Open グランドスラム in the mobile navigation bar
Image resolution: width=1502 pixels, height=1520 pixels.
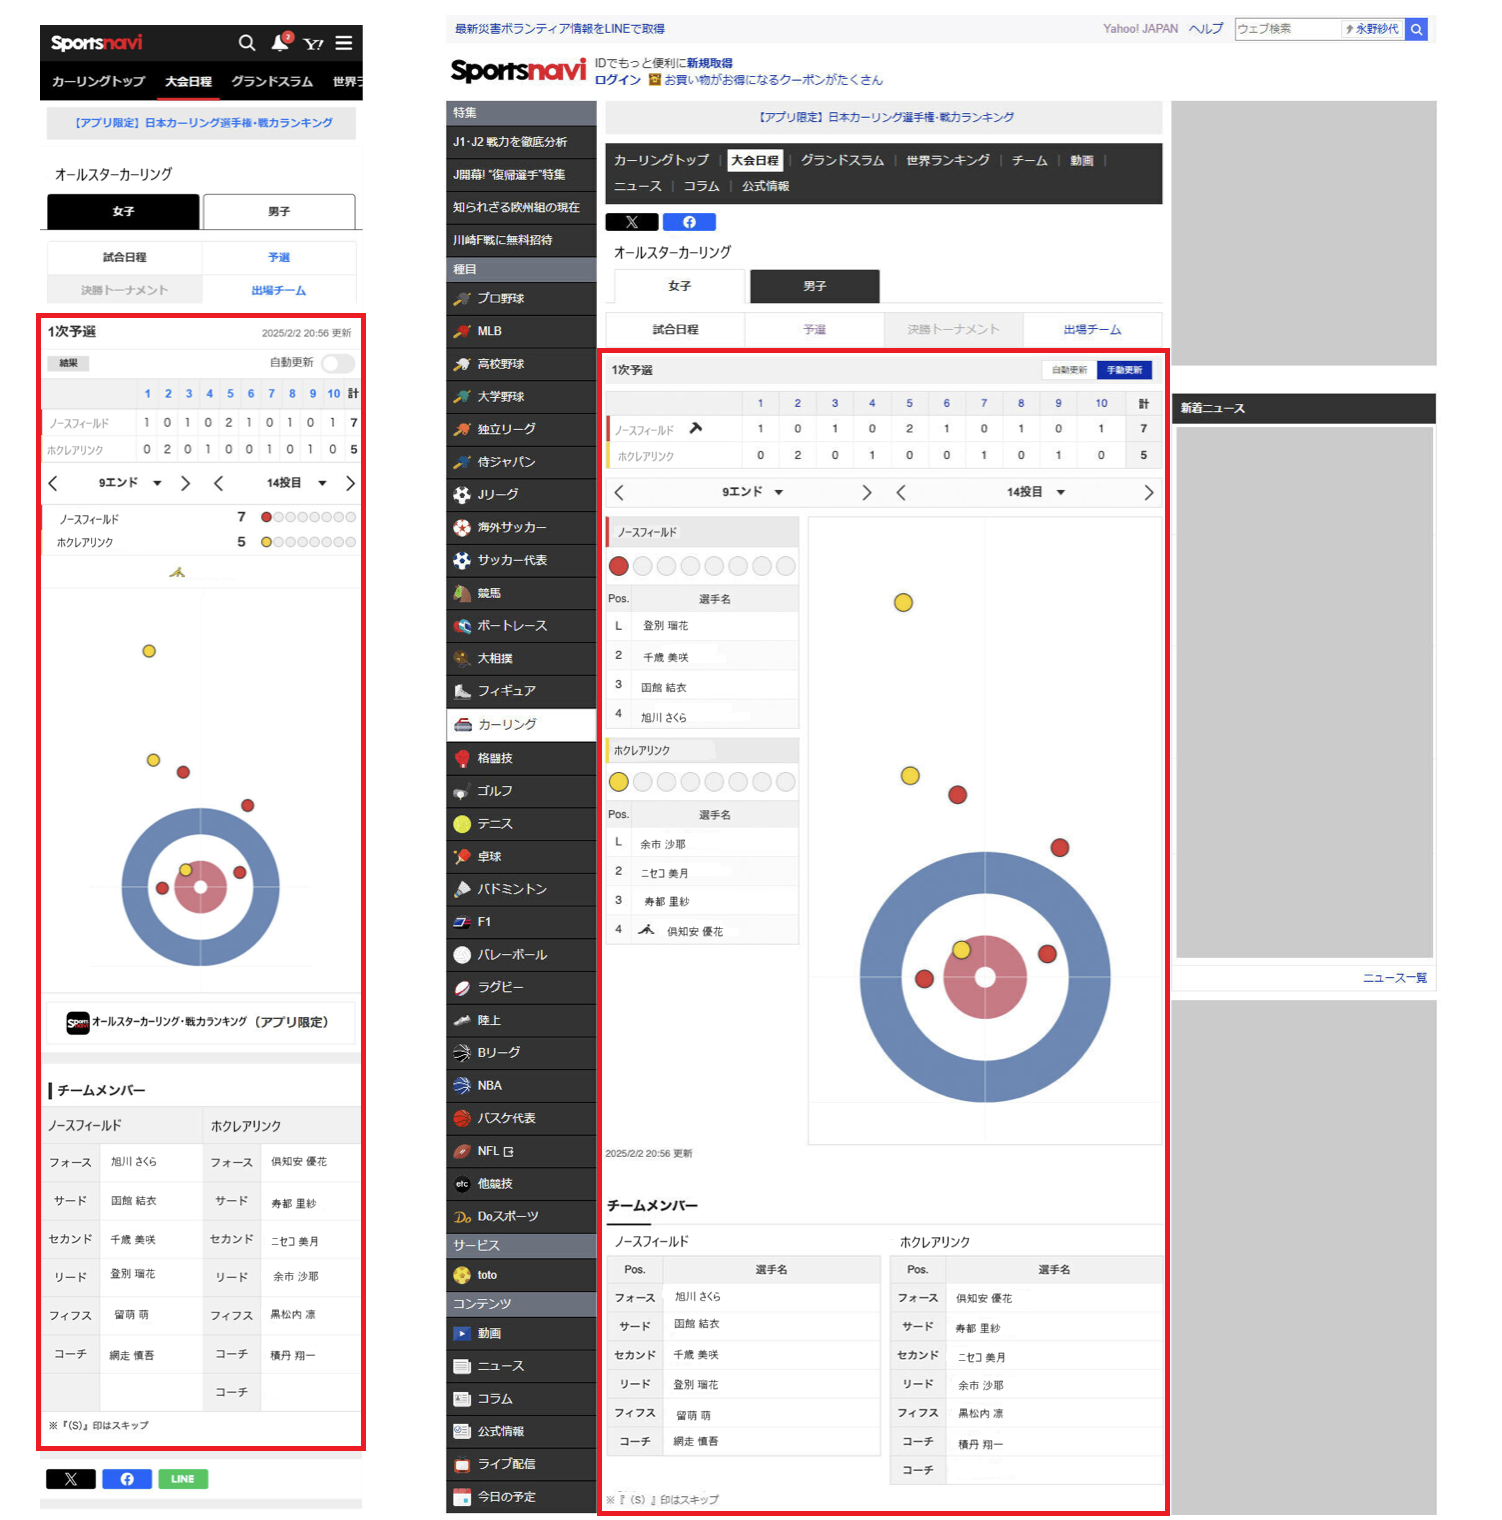[272, 82]
